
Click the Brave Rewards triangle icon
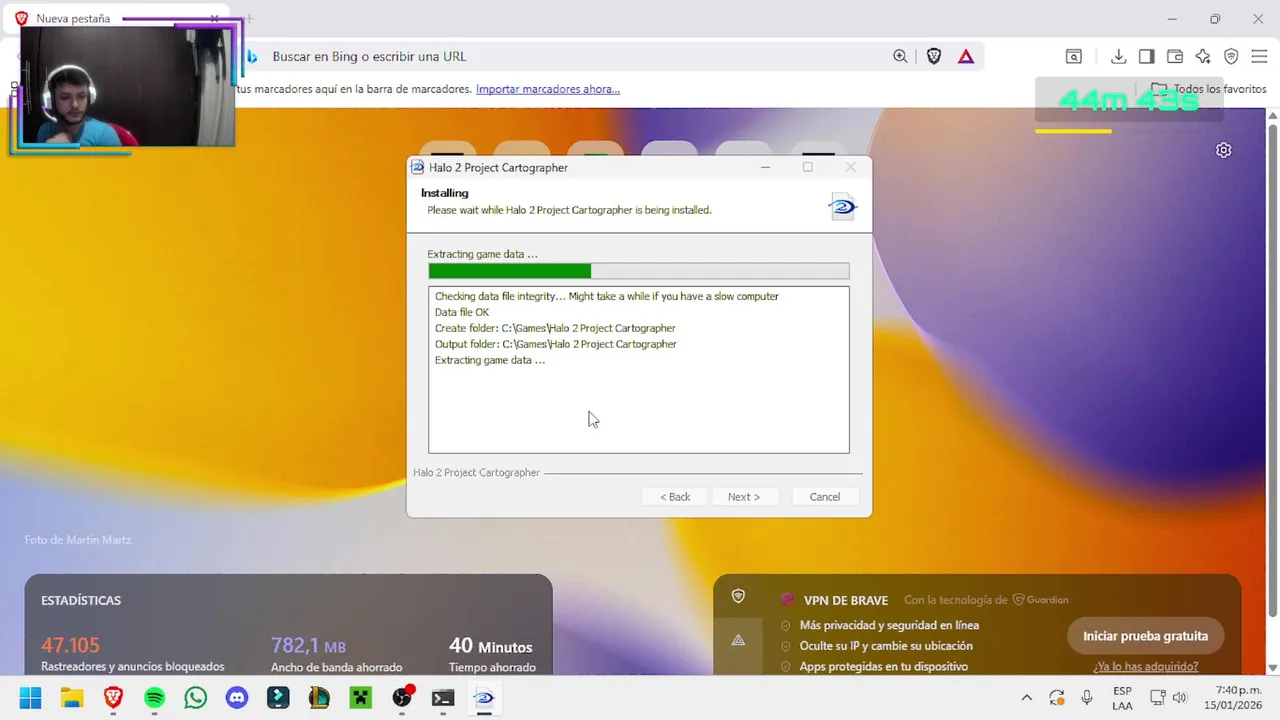(x=966, y=57)
